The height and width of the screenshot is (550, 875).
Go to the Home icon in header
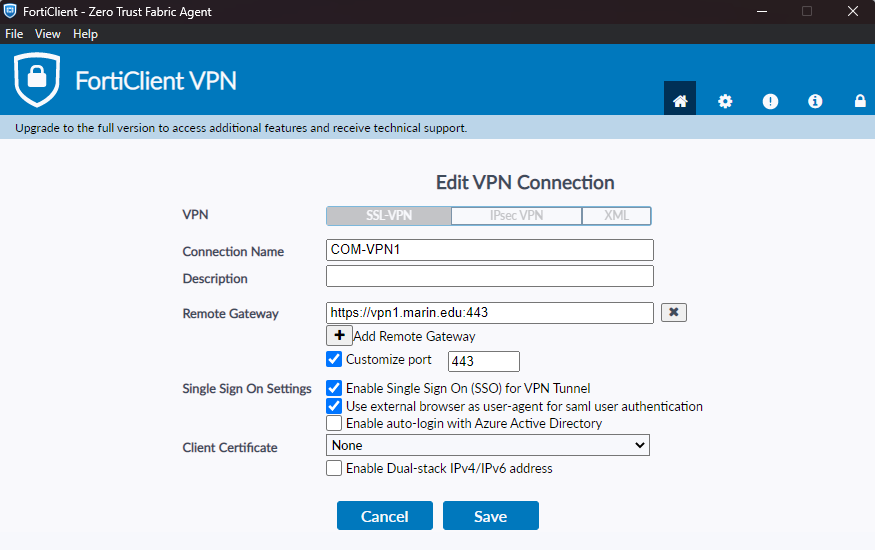click(680, 101)
